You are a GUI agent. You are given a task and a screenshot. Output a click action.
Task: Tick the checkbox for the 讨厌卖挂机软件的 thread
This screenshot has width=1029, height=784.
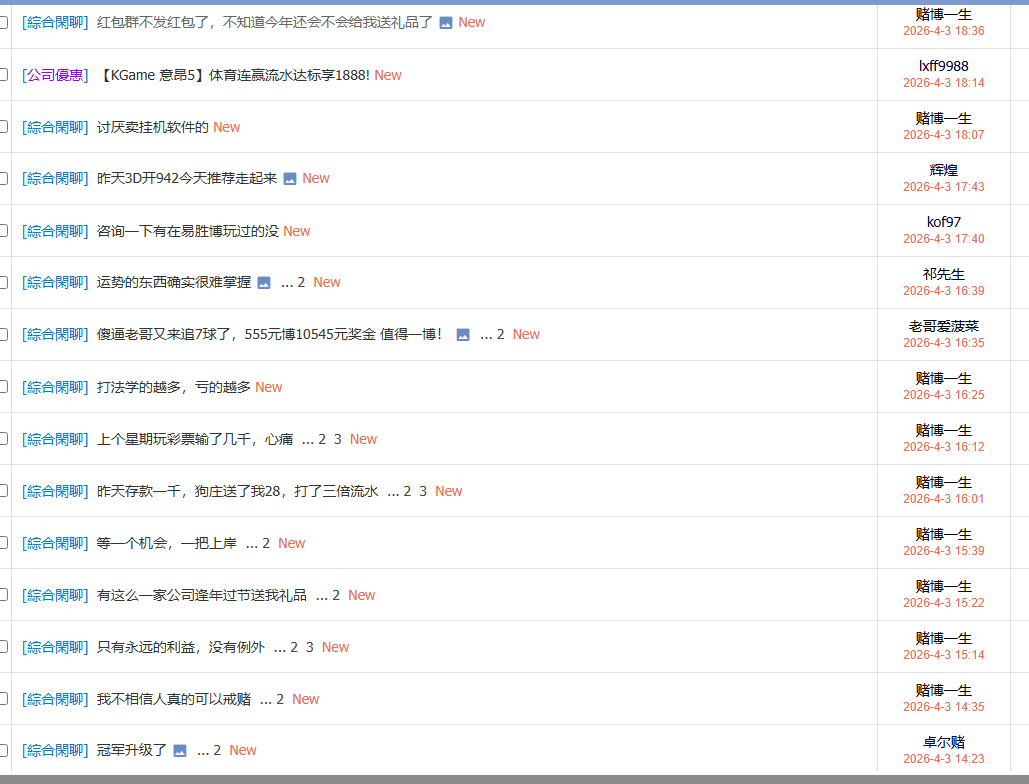click(x=3, y=127)
